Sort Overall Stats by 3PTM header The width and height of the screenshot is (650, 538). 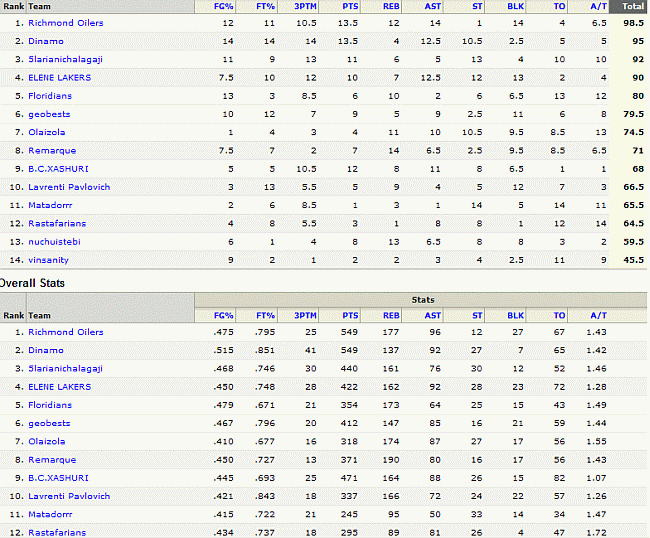click(x=305, y=315)
